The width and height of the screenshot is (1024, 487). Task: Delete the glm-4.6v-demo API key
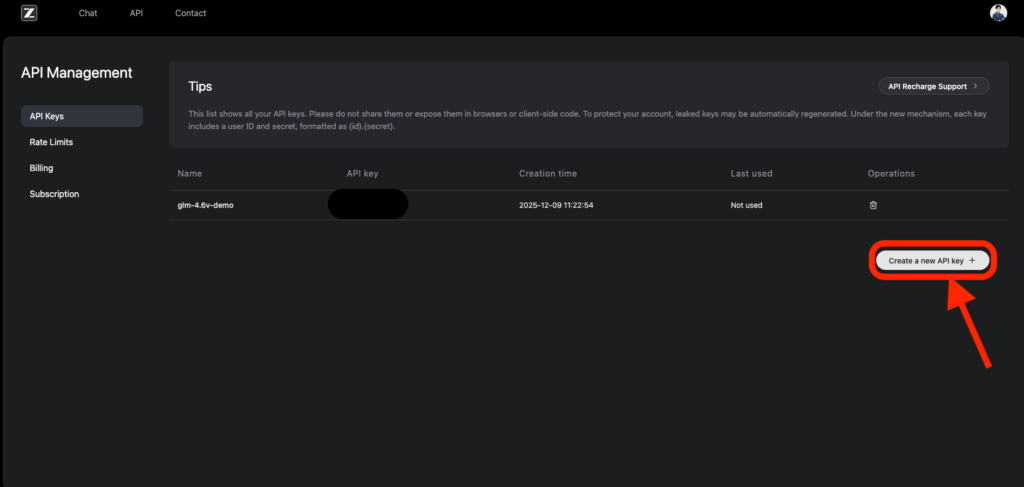tap(873, 205)
